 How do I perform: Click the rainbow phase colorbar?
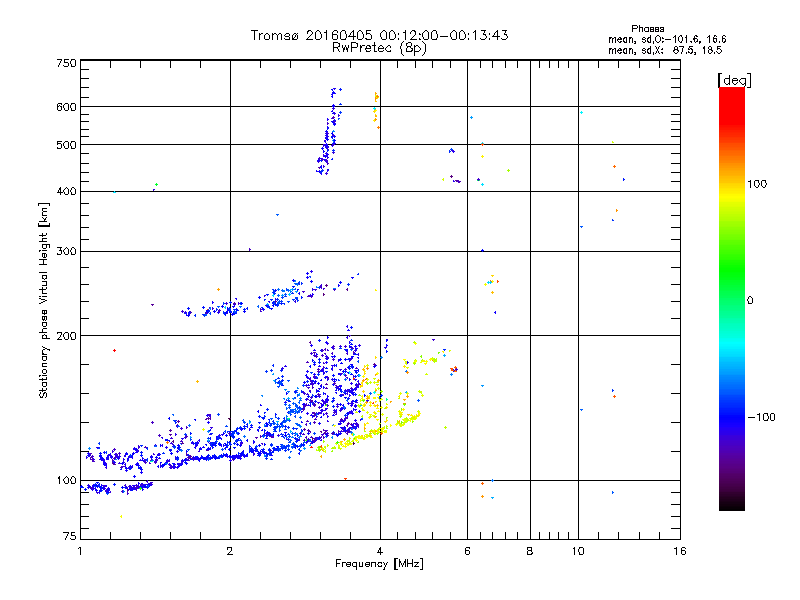click(x=732, y=298)
